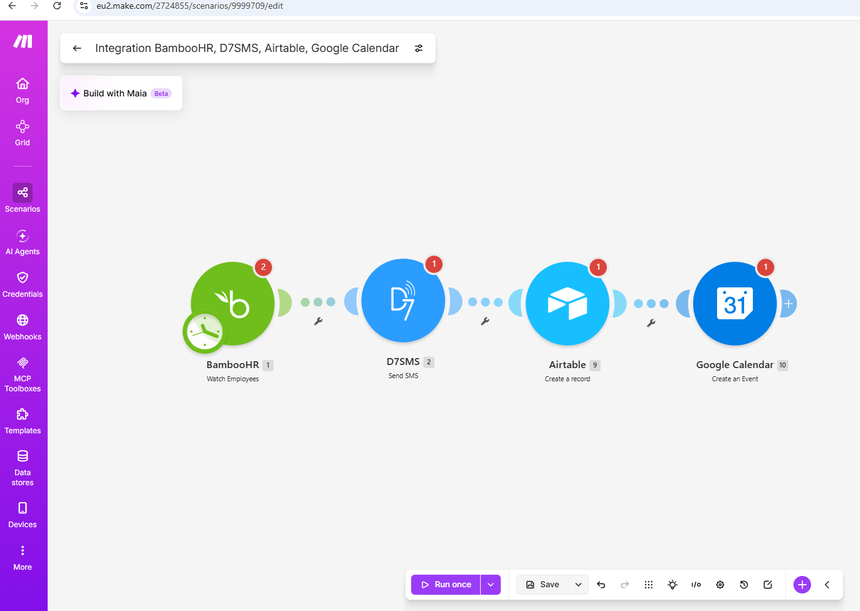Open the clock schedule settings on BambooHR
Image resolution: width=860 pixels, height=611 pixels.
pos(203,332)
